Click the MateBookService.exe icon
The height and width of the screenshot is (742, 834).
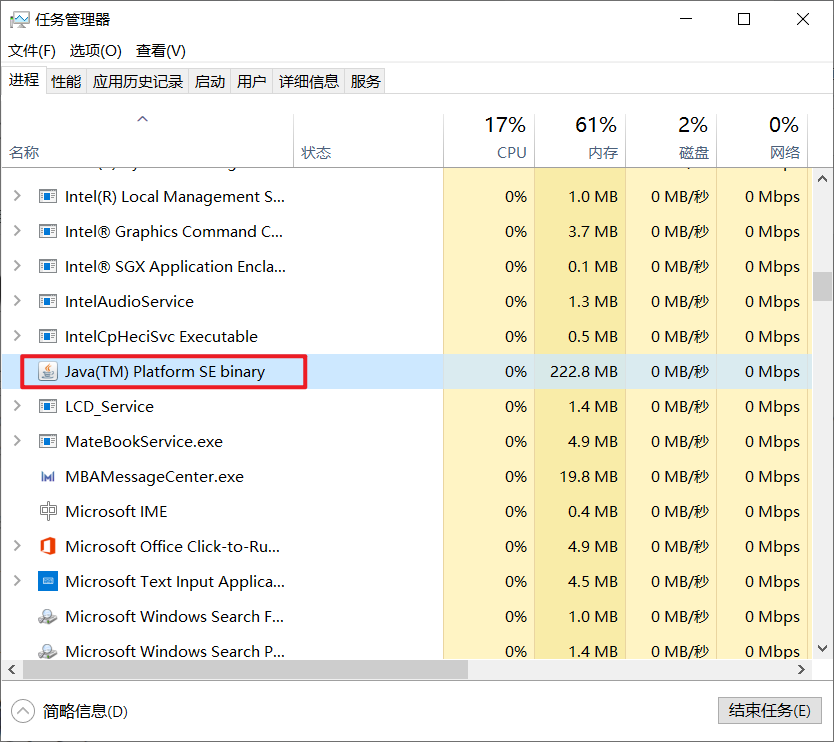pos(48,441)
